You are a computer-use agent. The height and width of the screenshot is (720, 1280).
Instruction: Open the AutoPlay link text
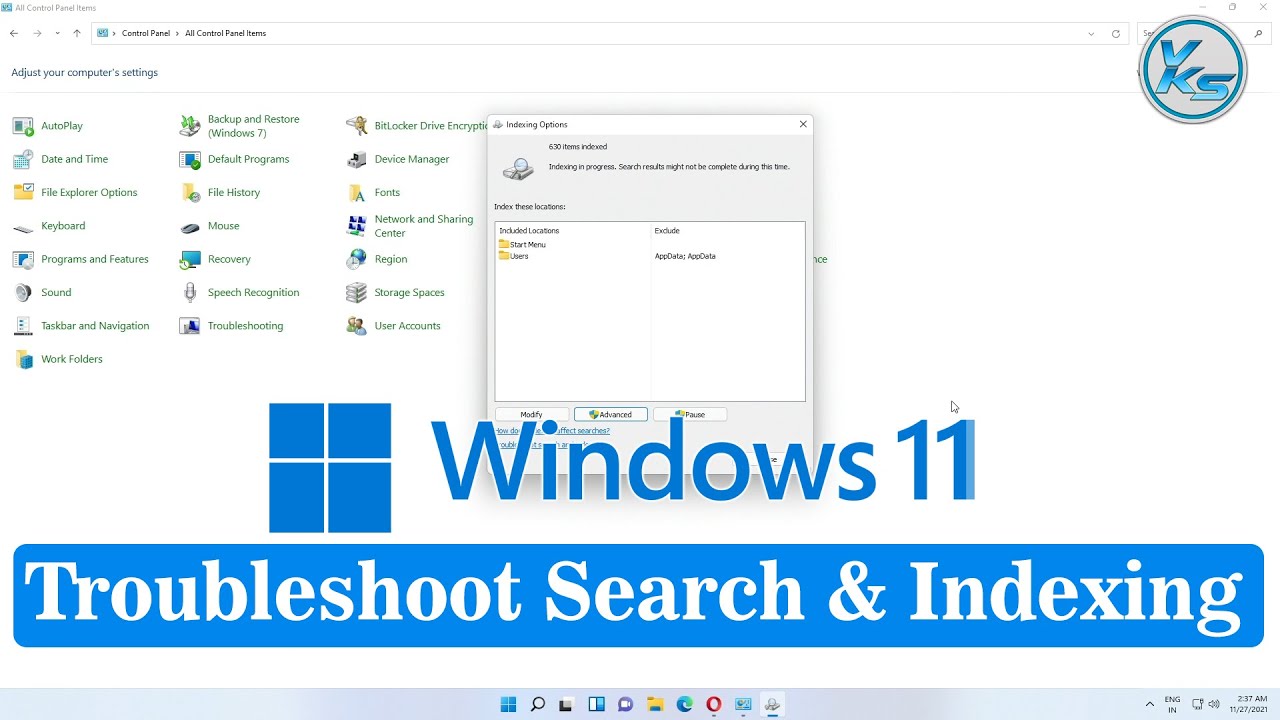[x=62, y=126]
